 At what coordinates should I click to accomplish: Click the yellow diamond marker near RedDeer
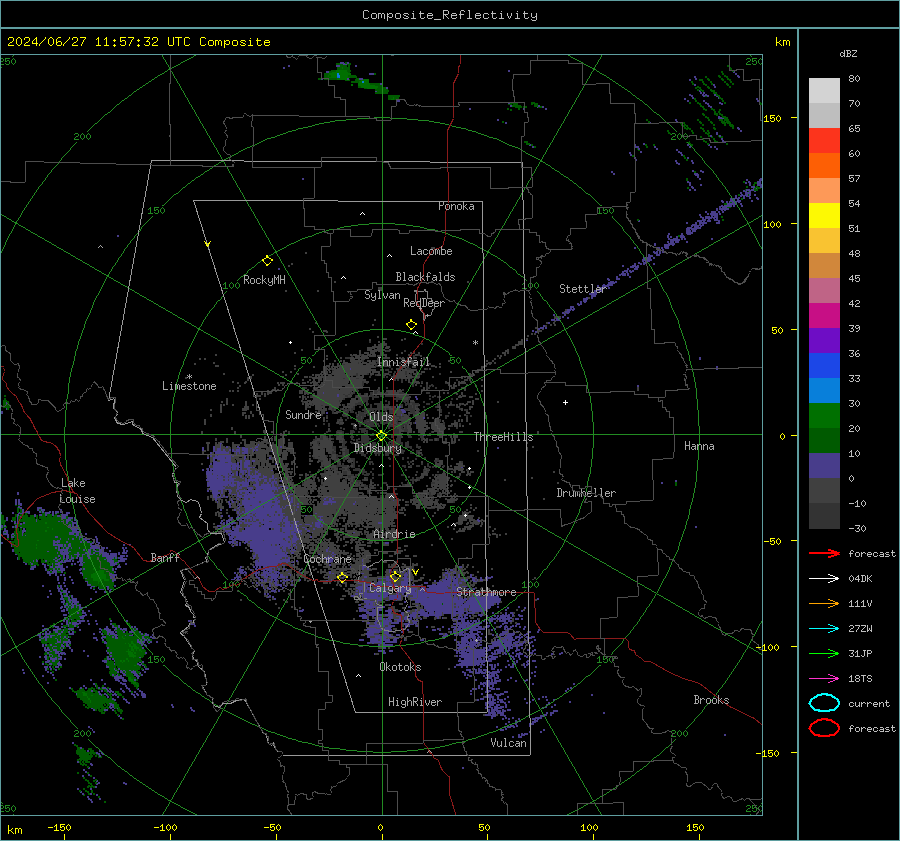click(x=411, y=325)
